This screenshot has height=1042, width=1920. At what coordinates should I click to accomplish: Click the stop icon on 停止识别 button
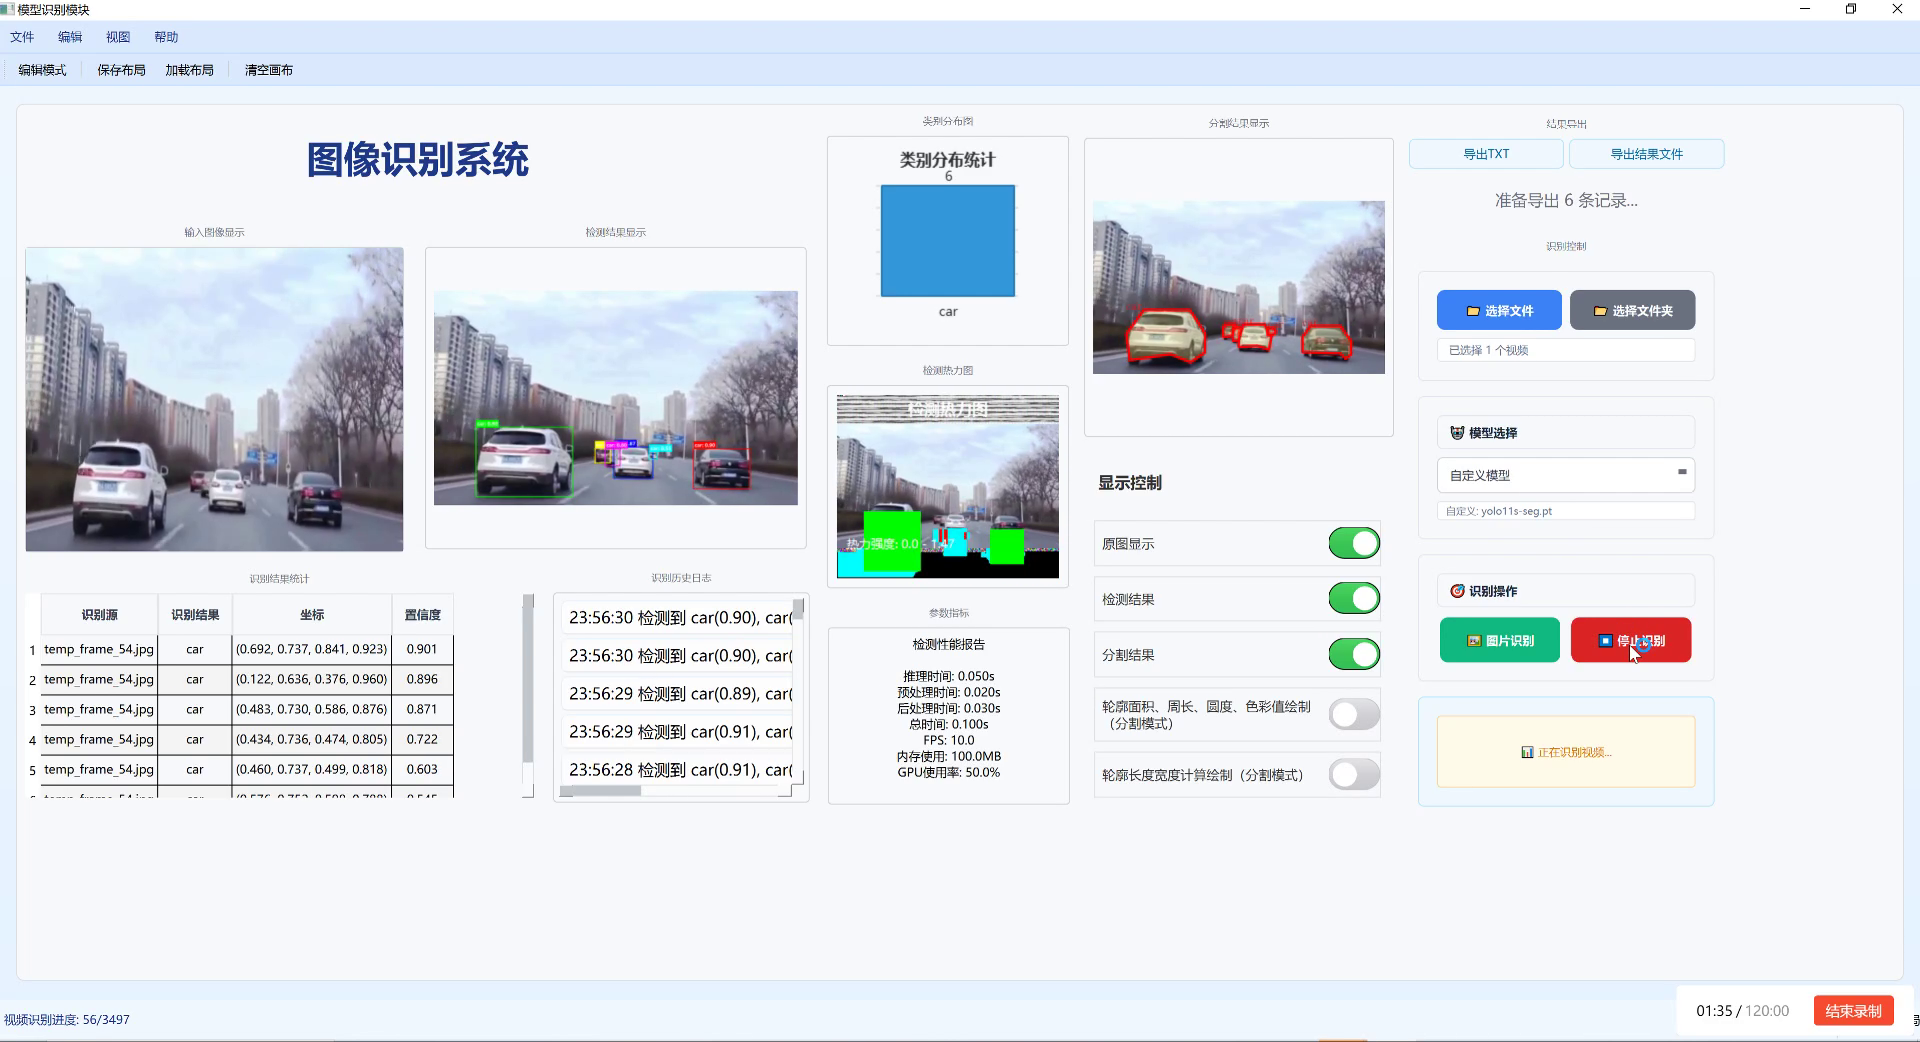coord(1607,640)
